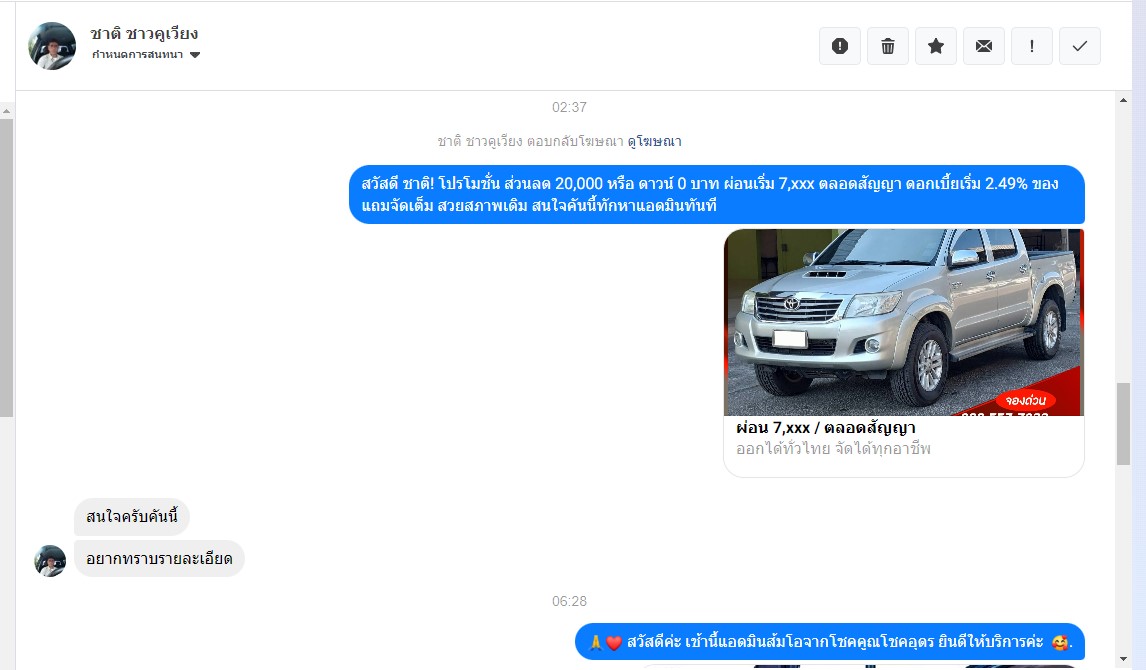
Task: Click chat scrollbar up arrow on right
Action: [1123, 100]
